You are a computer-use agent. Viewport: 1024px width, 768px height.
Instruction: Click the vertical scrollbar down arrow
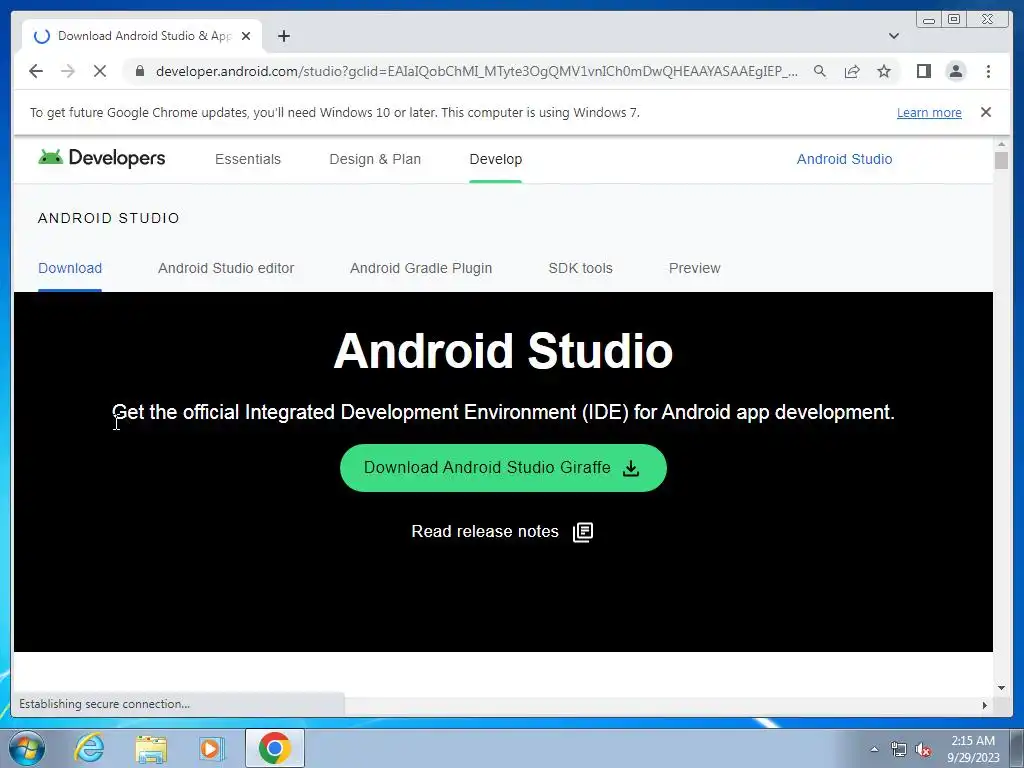pyautogui.click(x=1001, y=688)
